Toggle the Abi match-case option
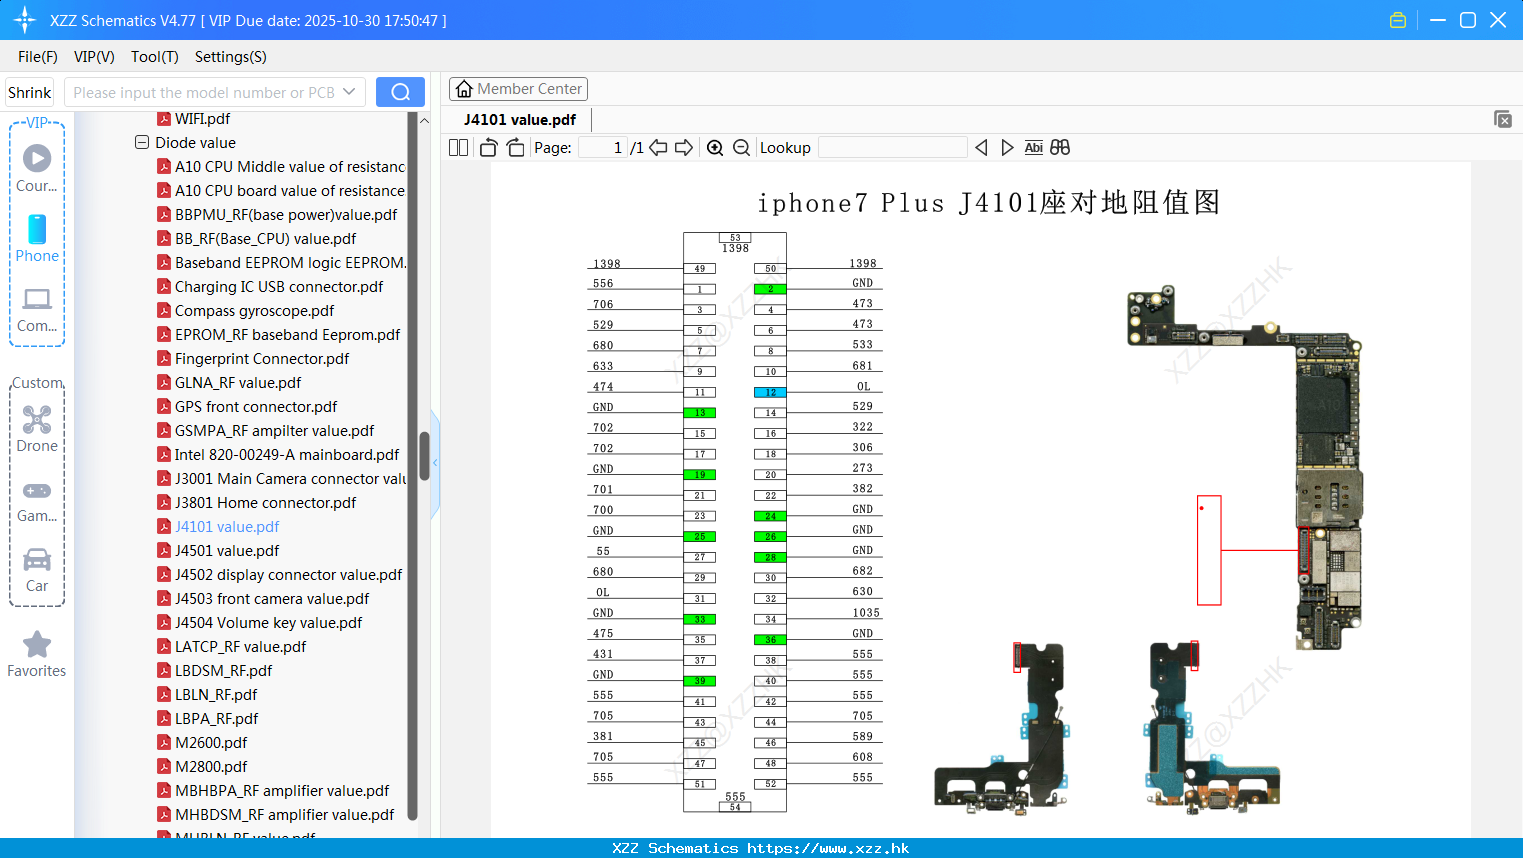This screenshot has height=858, width=1523. click(x=1034, y=147)
